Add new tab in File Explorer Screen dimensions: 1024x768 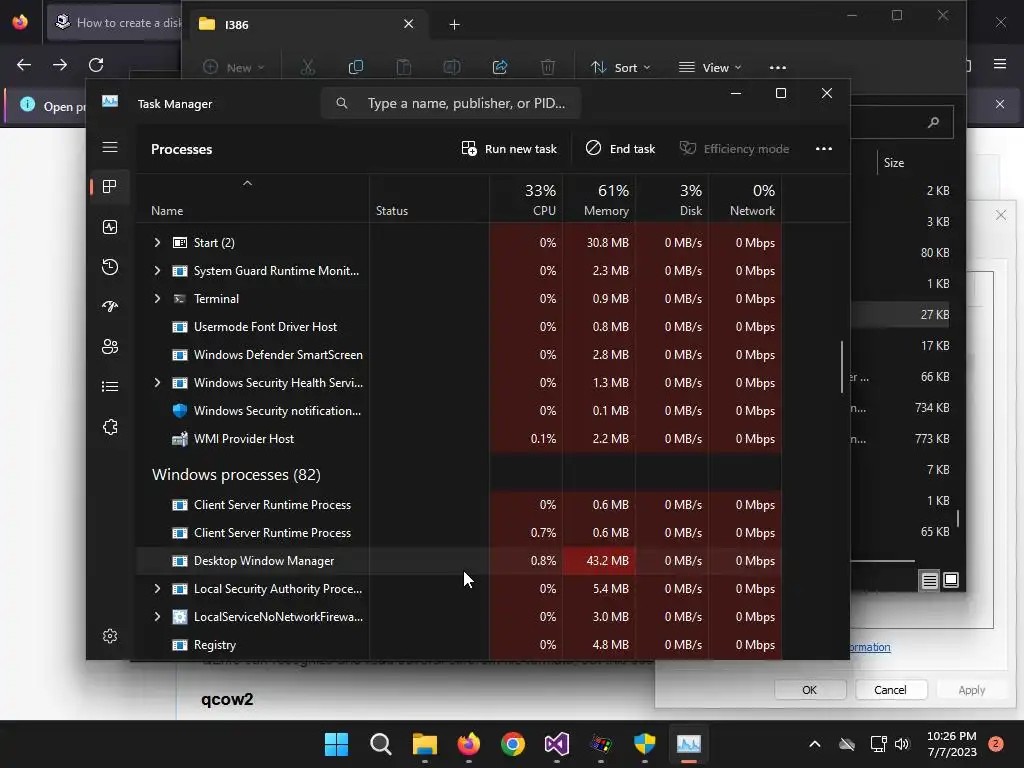455,25
